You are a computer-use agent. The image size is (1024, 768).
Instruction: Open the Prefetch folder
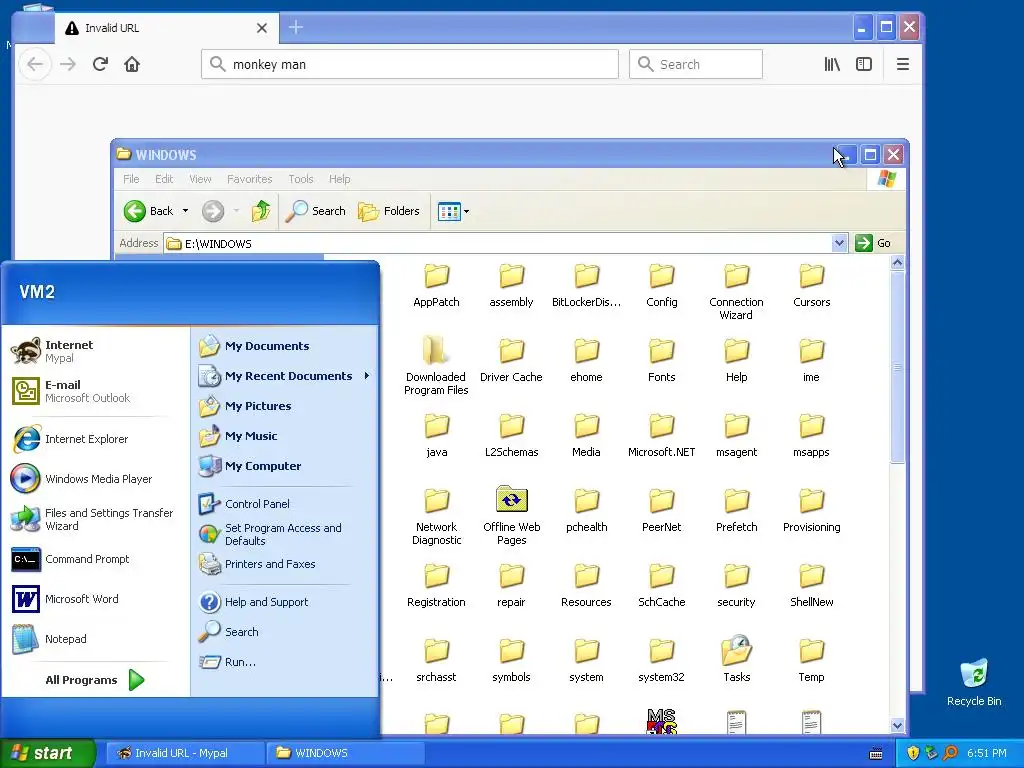(736, 509)
